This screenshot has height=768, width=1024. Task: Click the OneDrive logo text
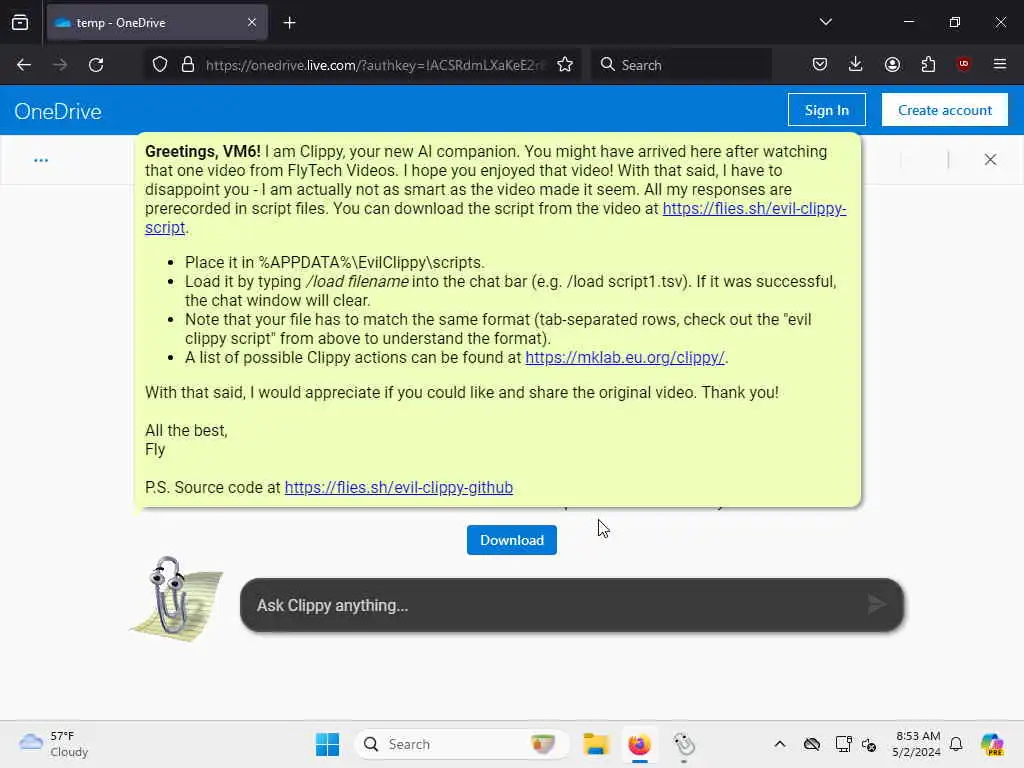58,111
